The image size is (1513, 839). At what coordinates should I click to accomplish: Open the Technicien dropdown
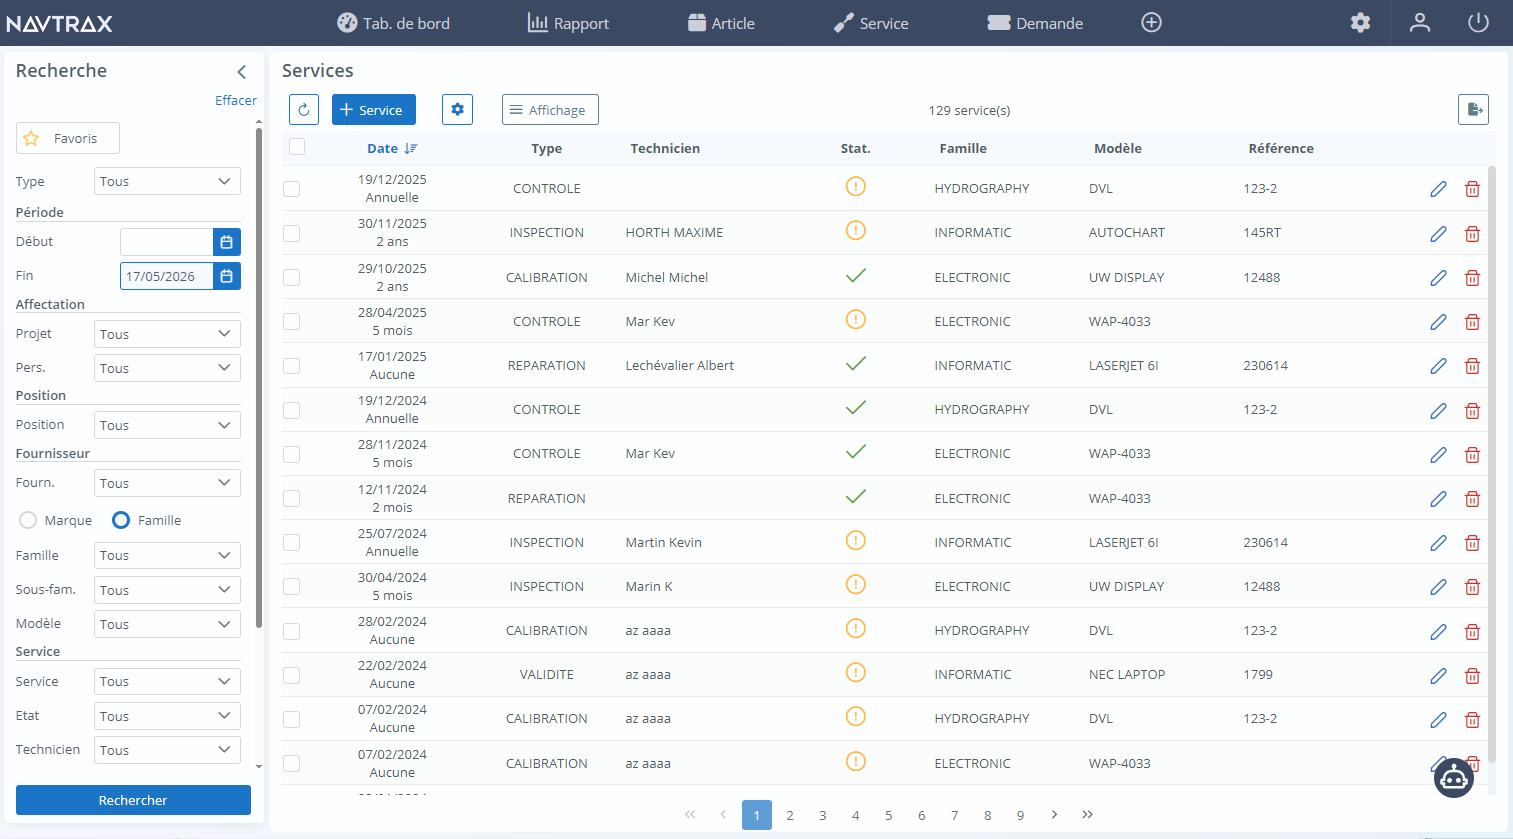click(167, 749)
